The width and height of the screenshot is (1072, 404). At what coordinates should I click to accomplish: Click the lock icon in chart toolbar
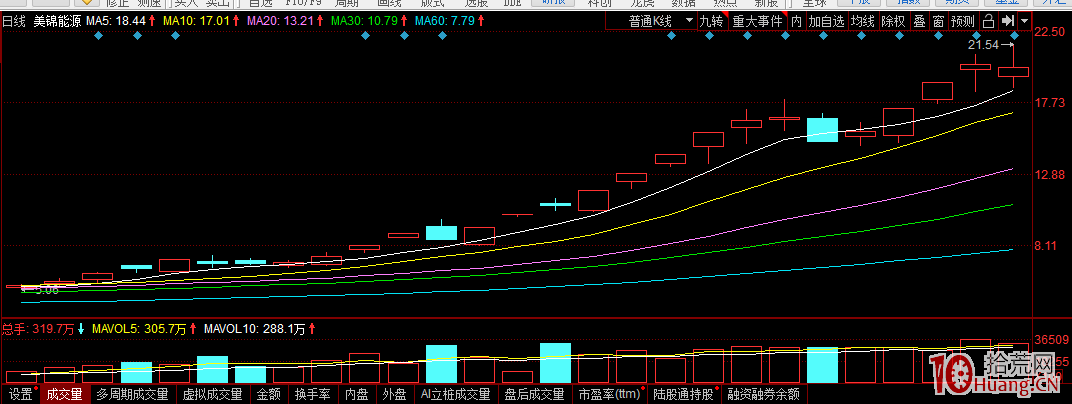pyautogui.click(x=988, y=20)
